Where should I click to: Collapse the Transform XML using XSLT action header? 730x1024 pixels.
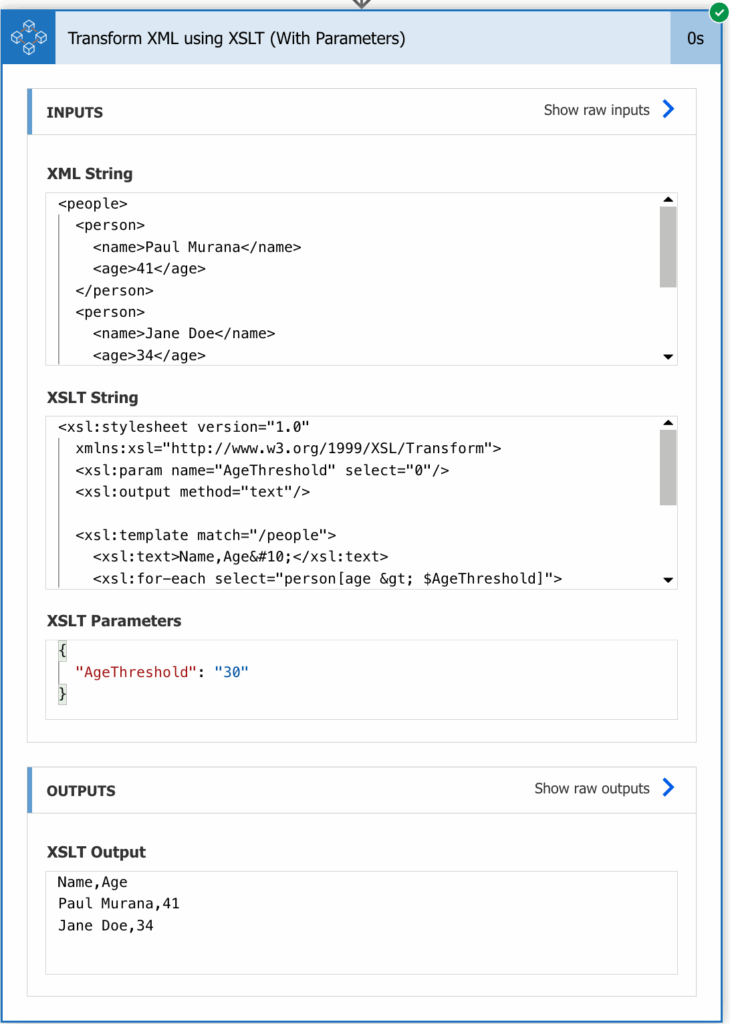[362, 39]
